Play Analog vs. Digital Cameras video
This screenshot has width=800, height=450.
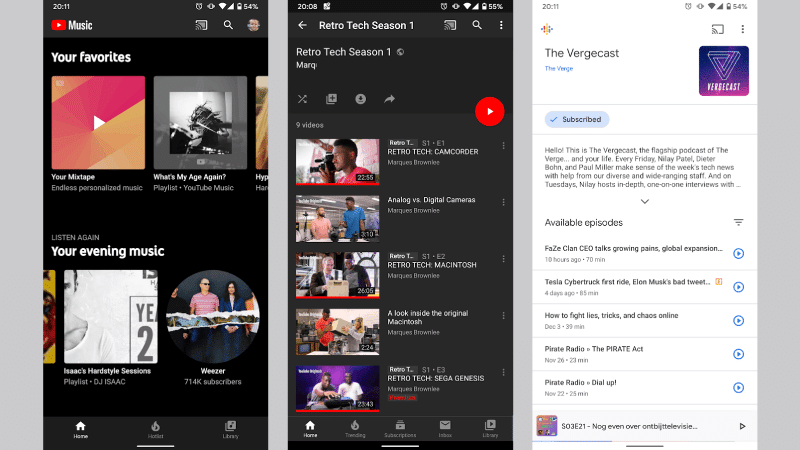tap(337, 218)
